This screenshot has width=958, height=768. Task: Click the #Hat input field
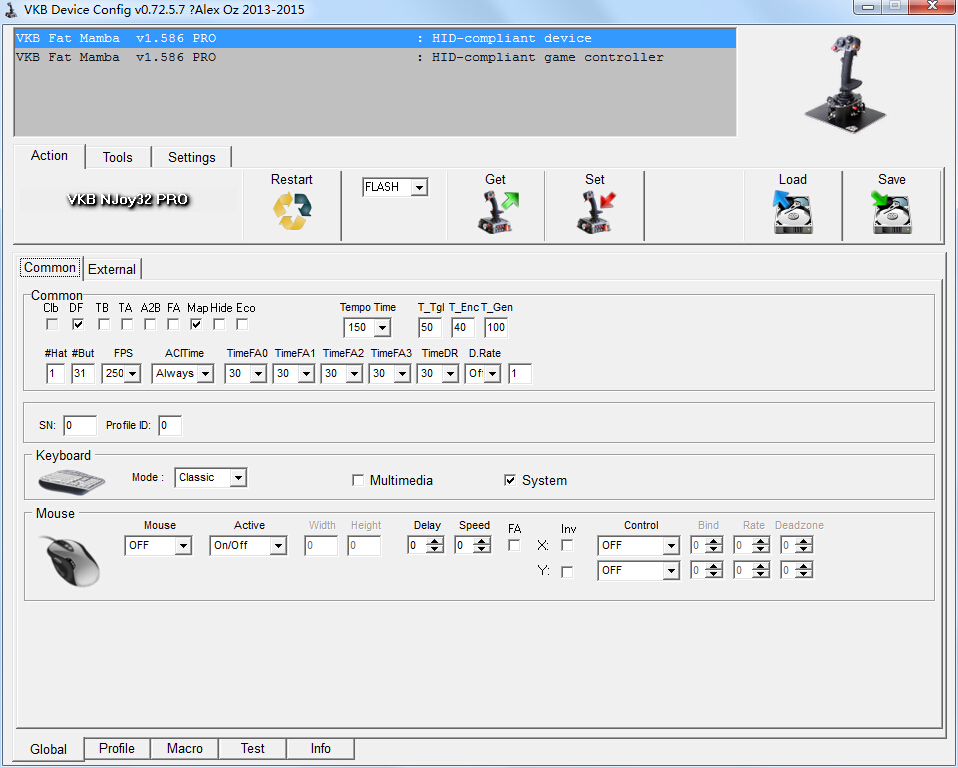(56, 373)
